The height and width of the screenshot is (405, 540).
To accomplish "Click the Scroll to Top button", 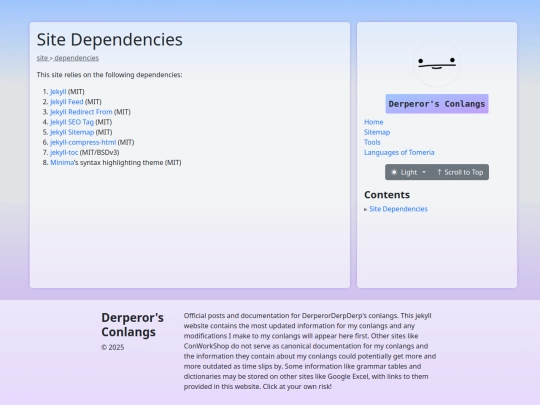I will pos(460,172).
